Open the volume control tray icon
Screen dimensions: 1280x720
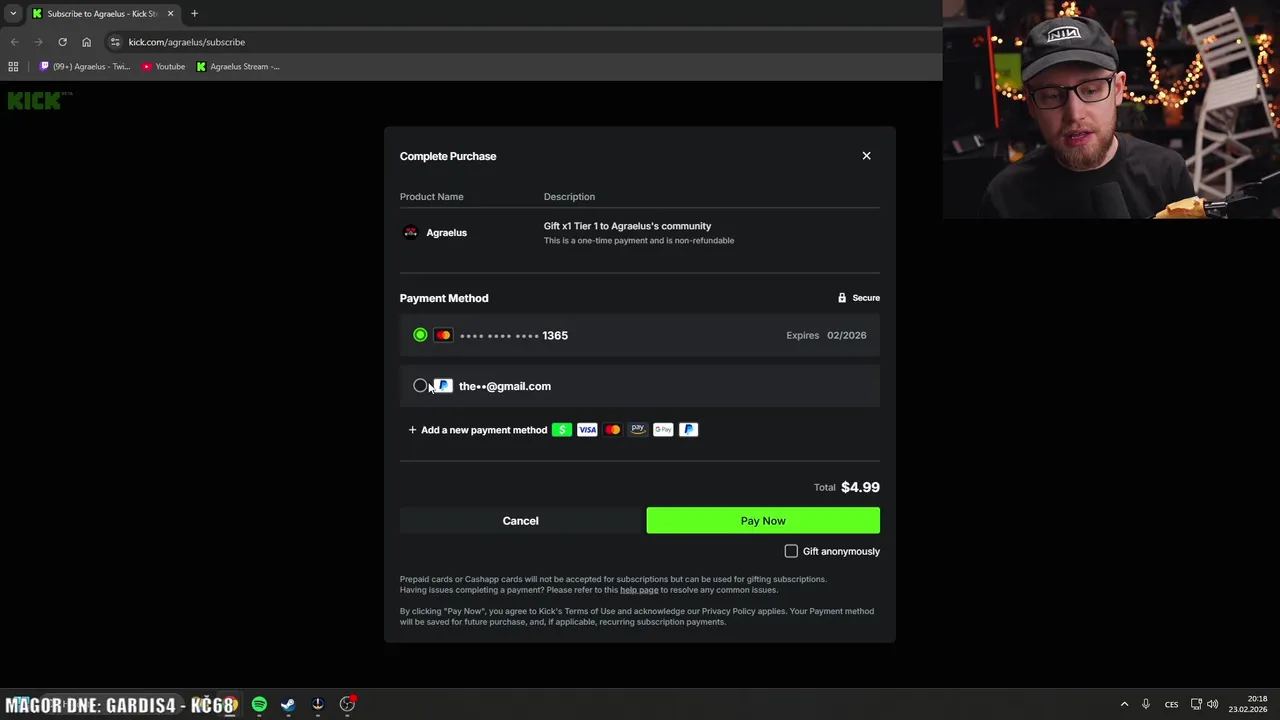coord(1213,705)
